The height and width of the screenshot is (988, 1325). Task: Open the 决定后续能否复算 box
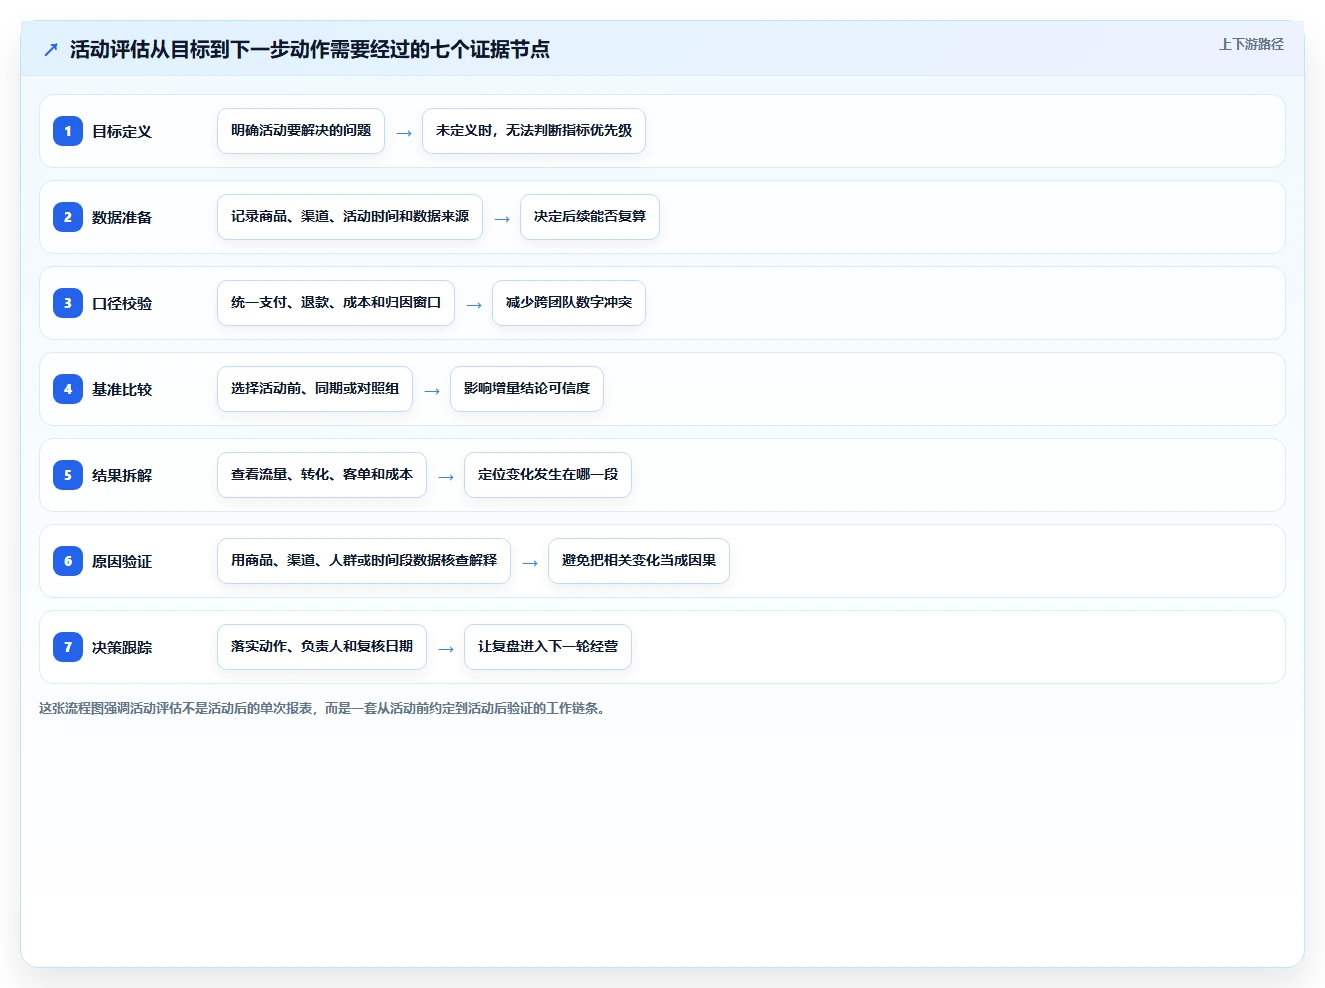590,217
